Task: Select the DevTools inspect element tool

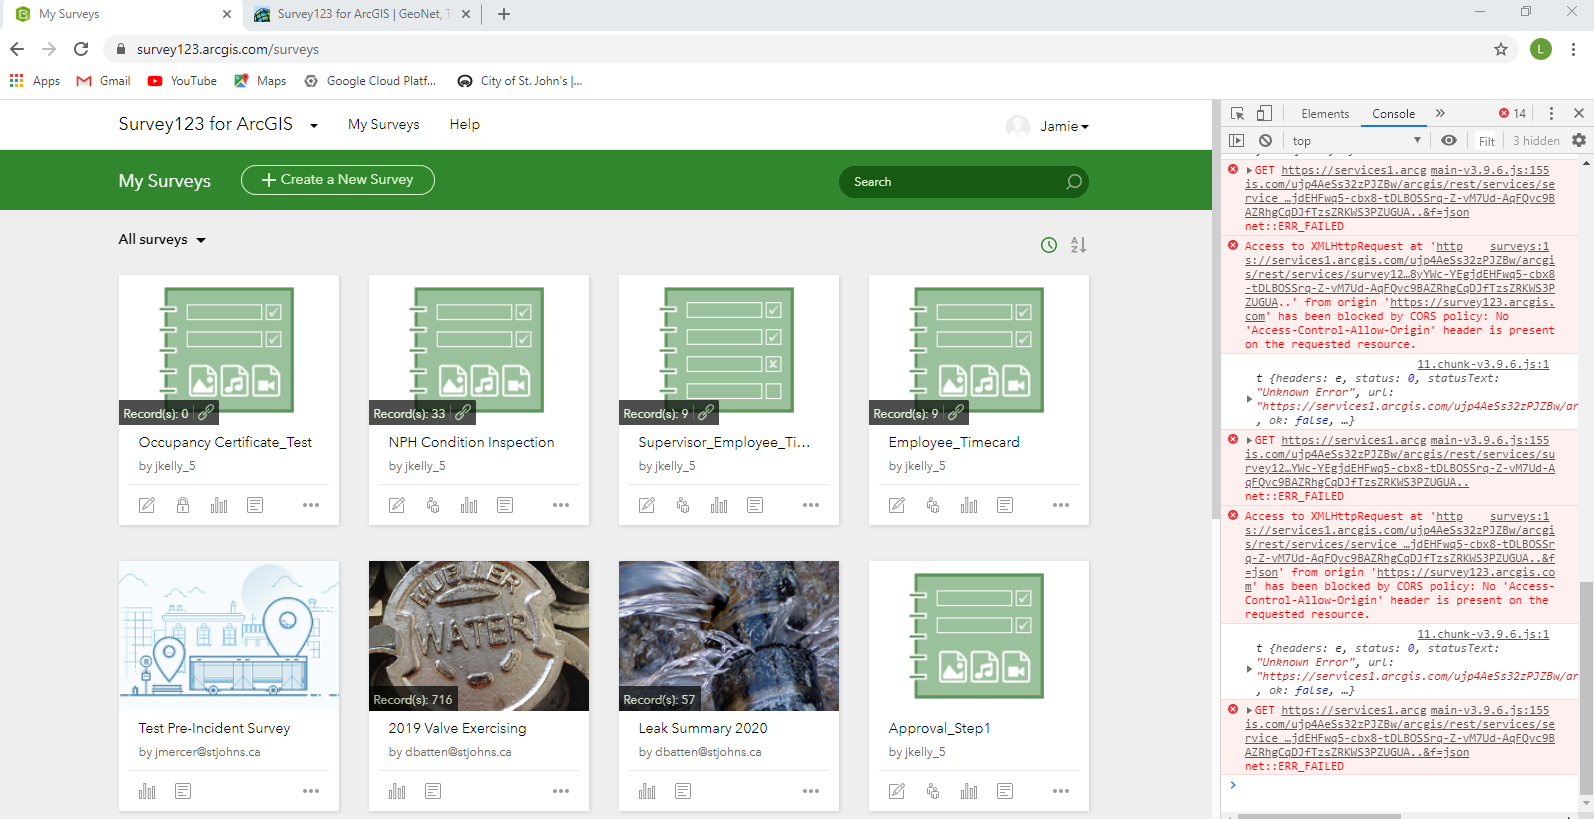Action: coord(1238,114)
